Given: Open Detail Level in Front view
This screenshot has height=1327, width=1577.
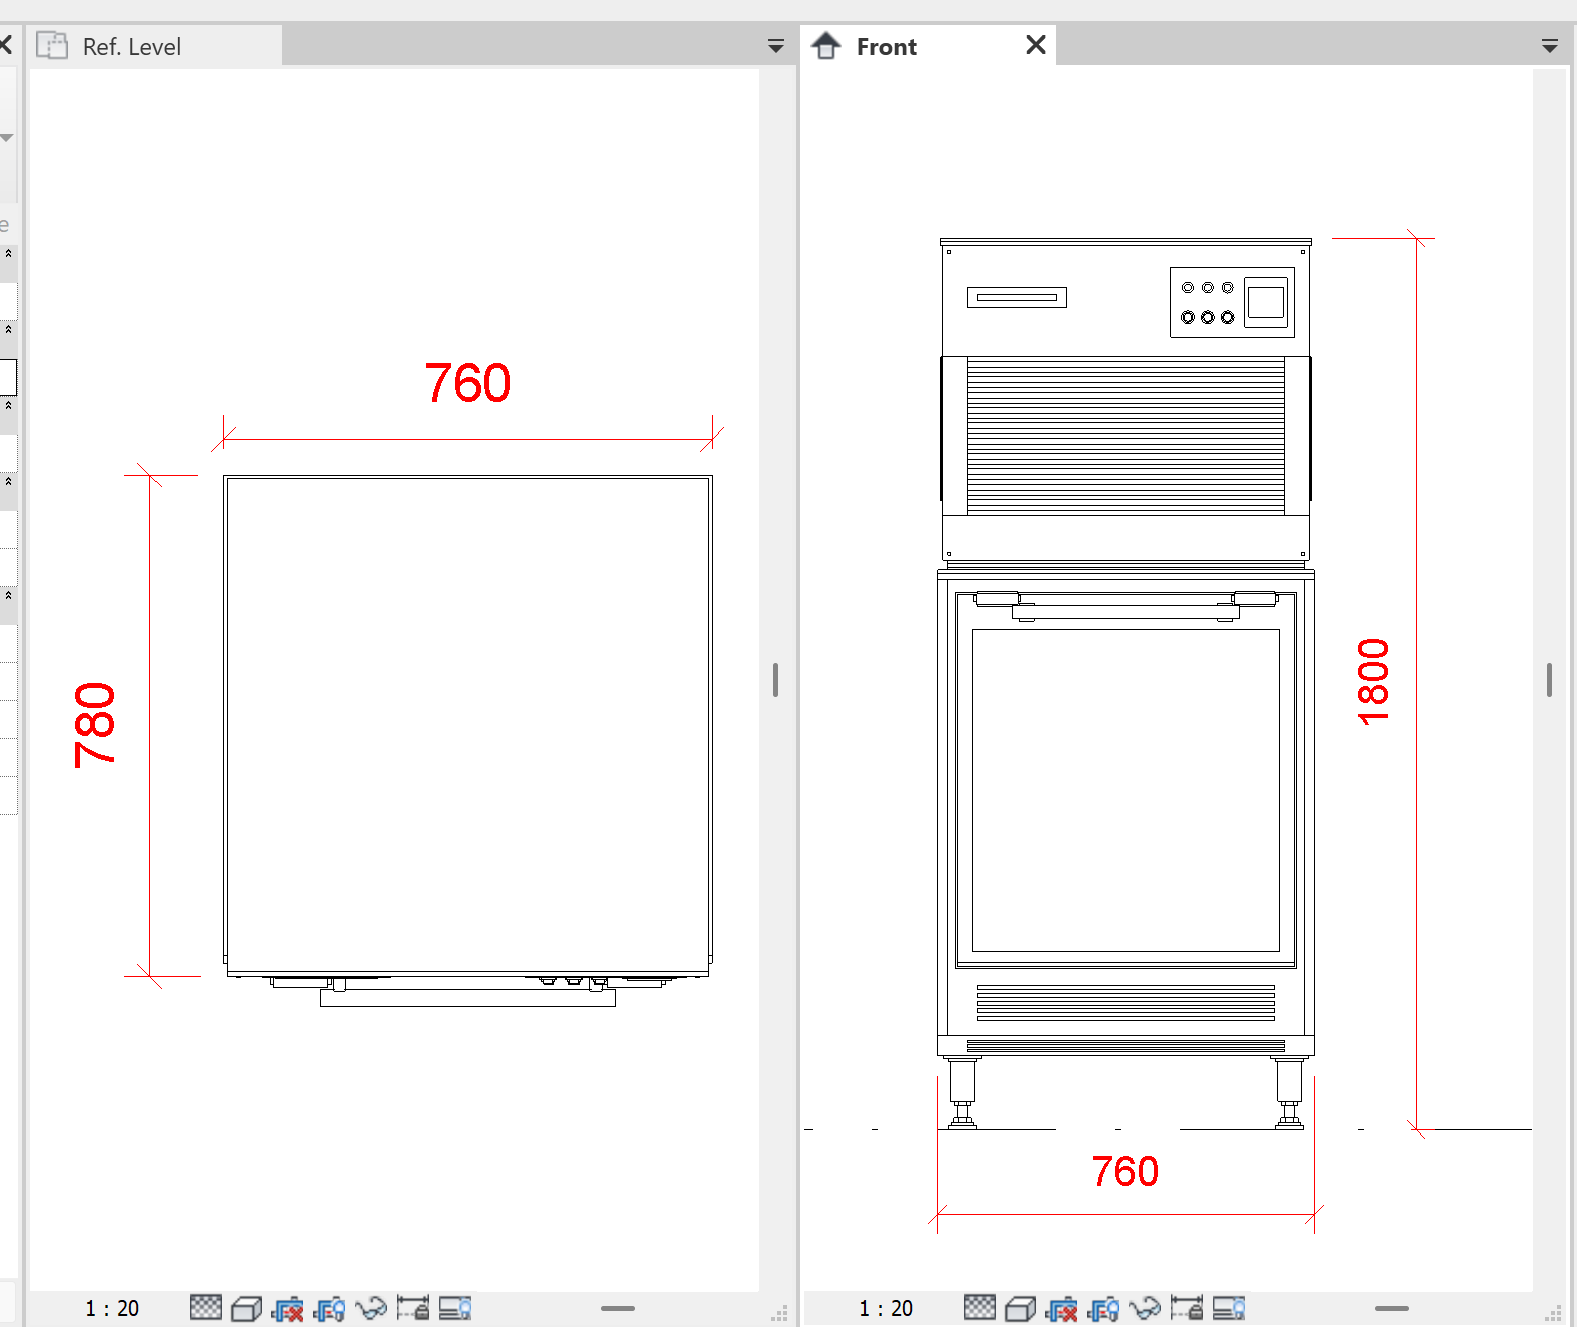Looking at the screenshot, I should (980, 1308).
